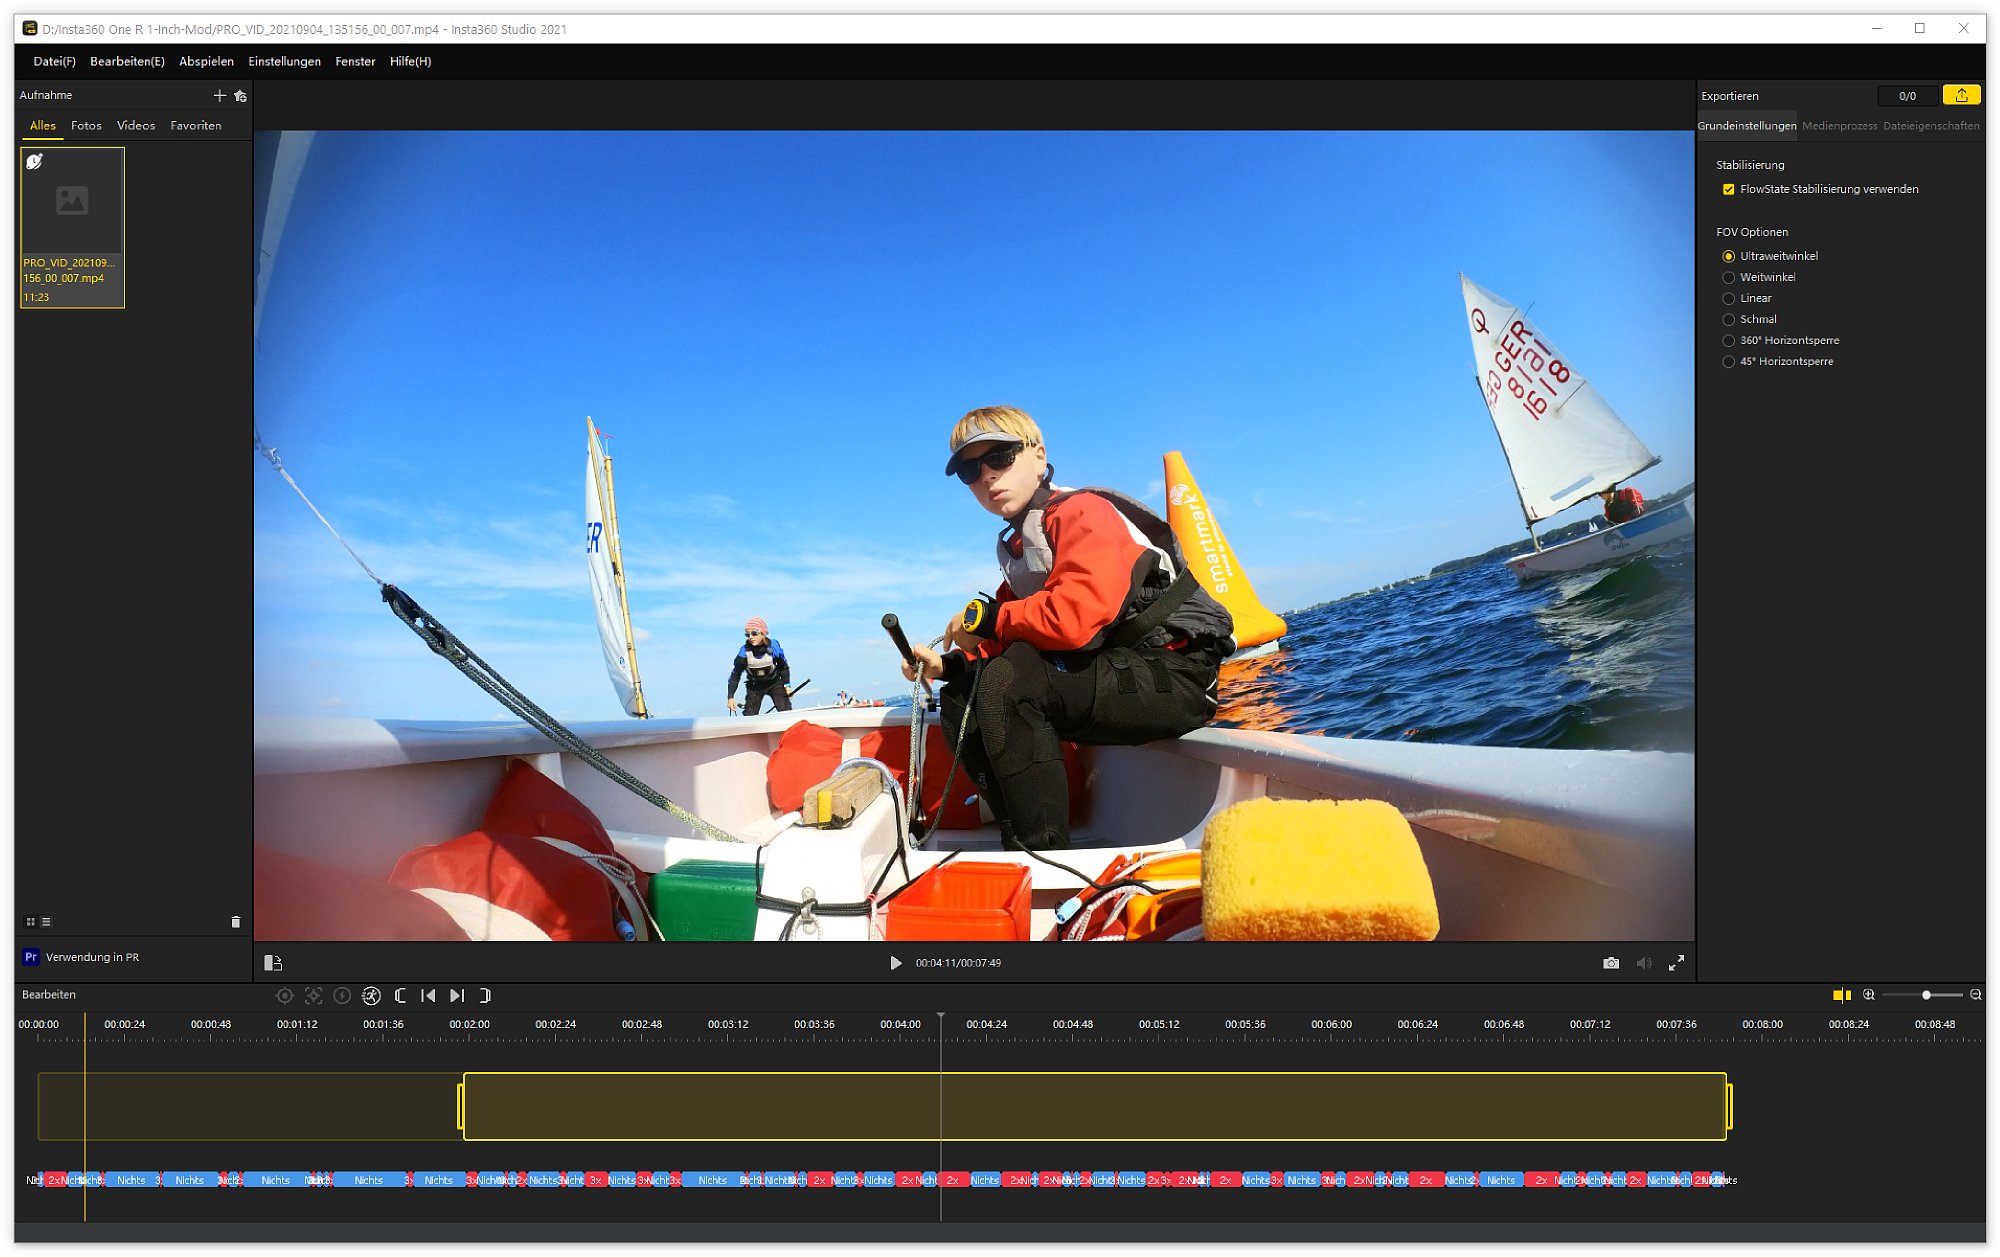Show only Videos in media list

tap(135, 125)
